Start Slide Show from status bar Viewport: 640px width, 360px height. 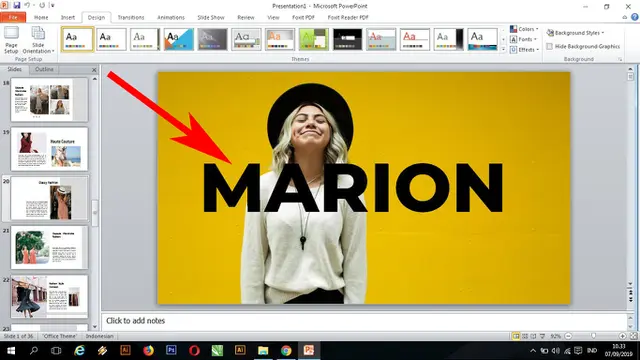[x=542, y=336]
